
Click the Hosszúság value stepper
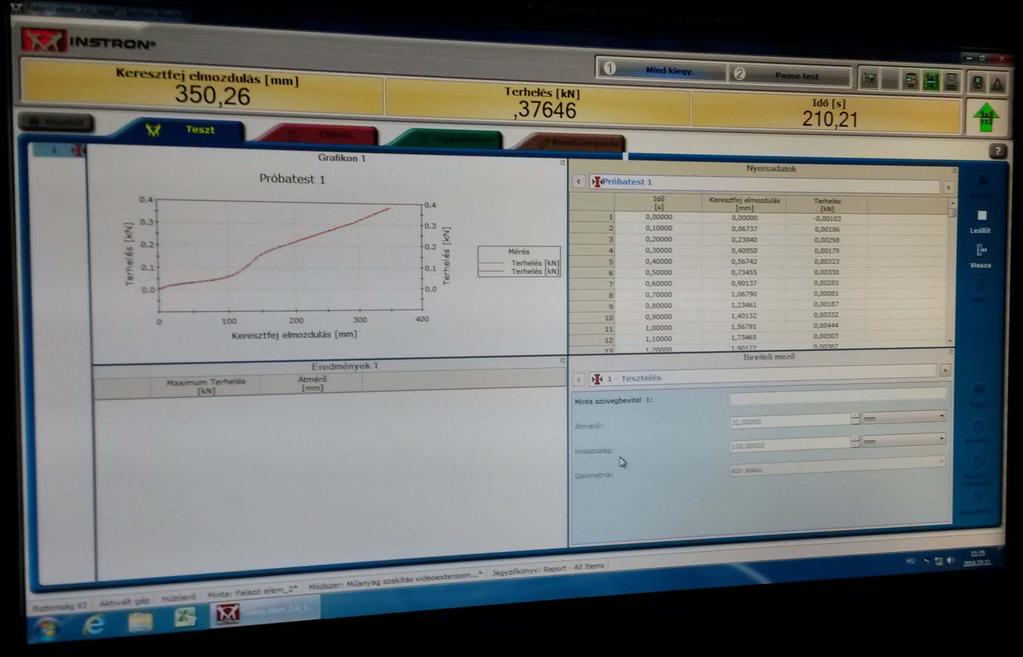tap(855, 442)
